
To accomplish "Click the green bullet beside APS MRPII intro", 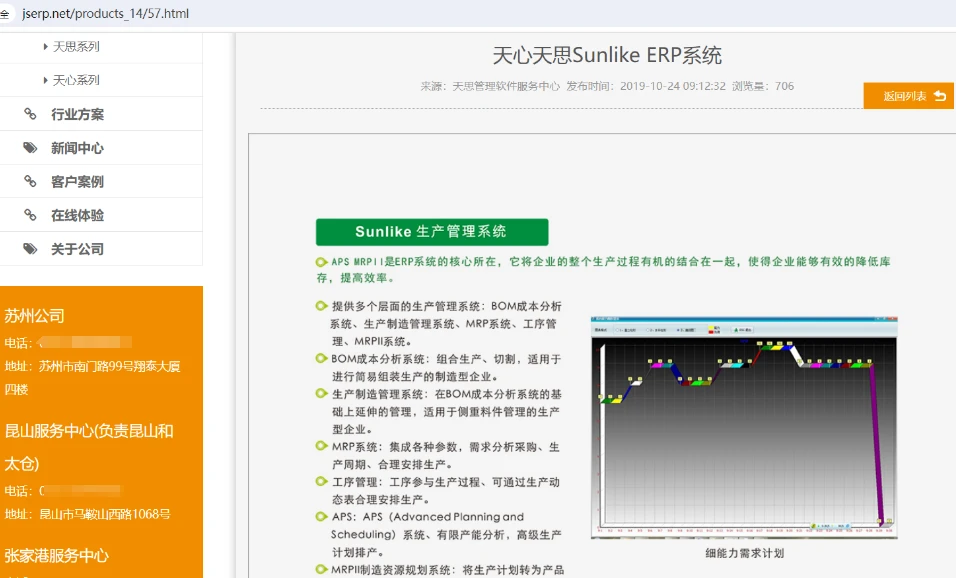I will [x=321, y=262].
